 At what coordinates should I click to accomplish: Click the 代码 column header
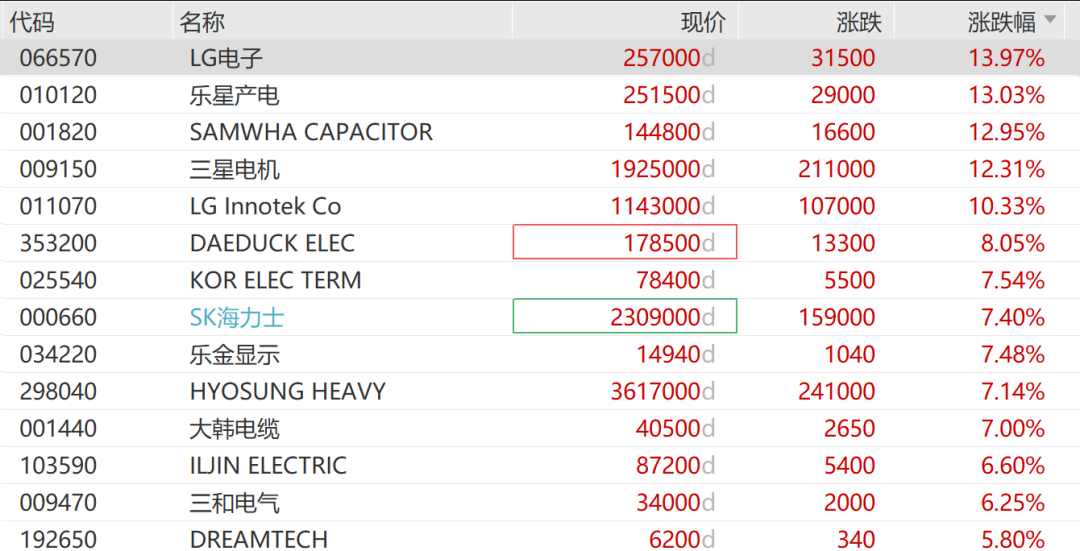(x=32, y=22)
